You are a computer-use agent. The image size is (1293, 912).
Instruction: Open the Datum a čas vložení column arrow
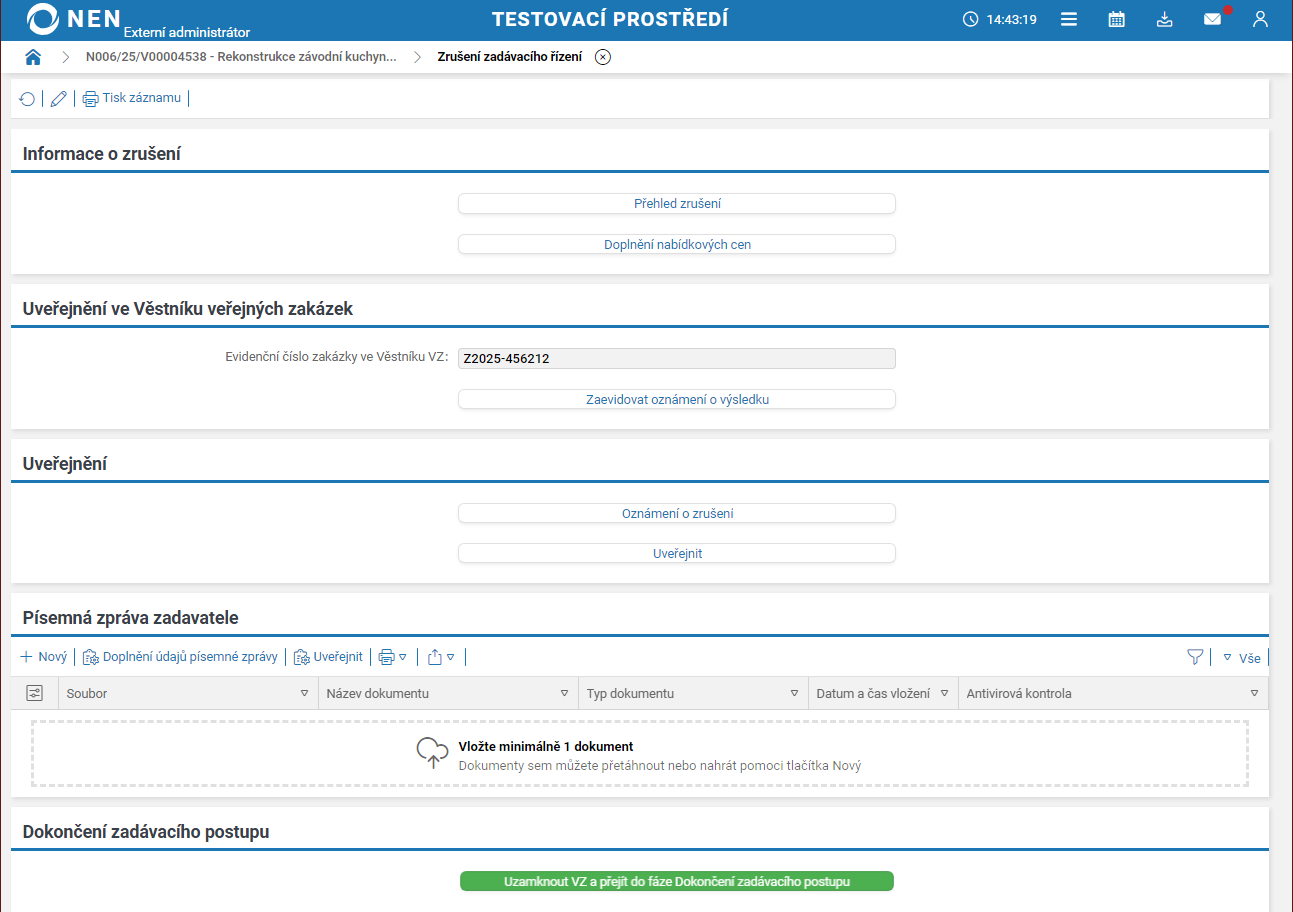(945, 693)
